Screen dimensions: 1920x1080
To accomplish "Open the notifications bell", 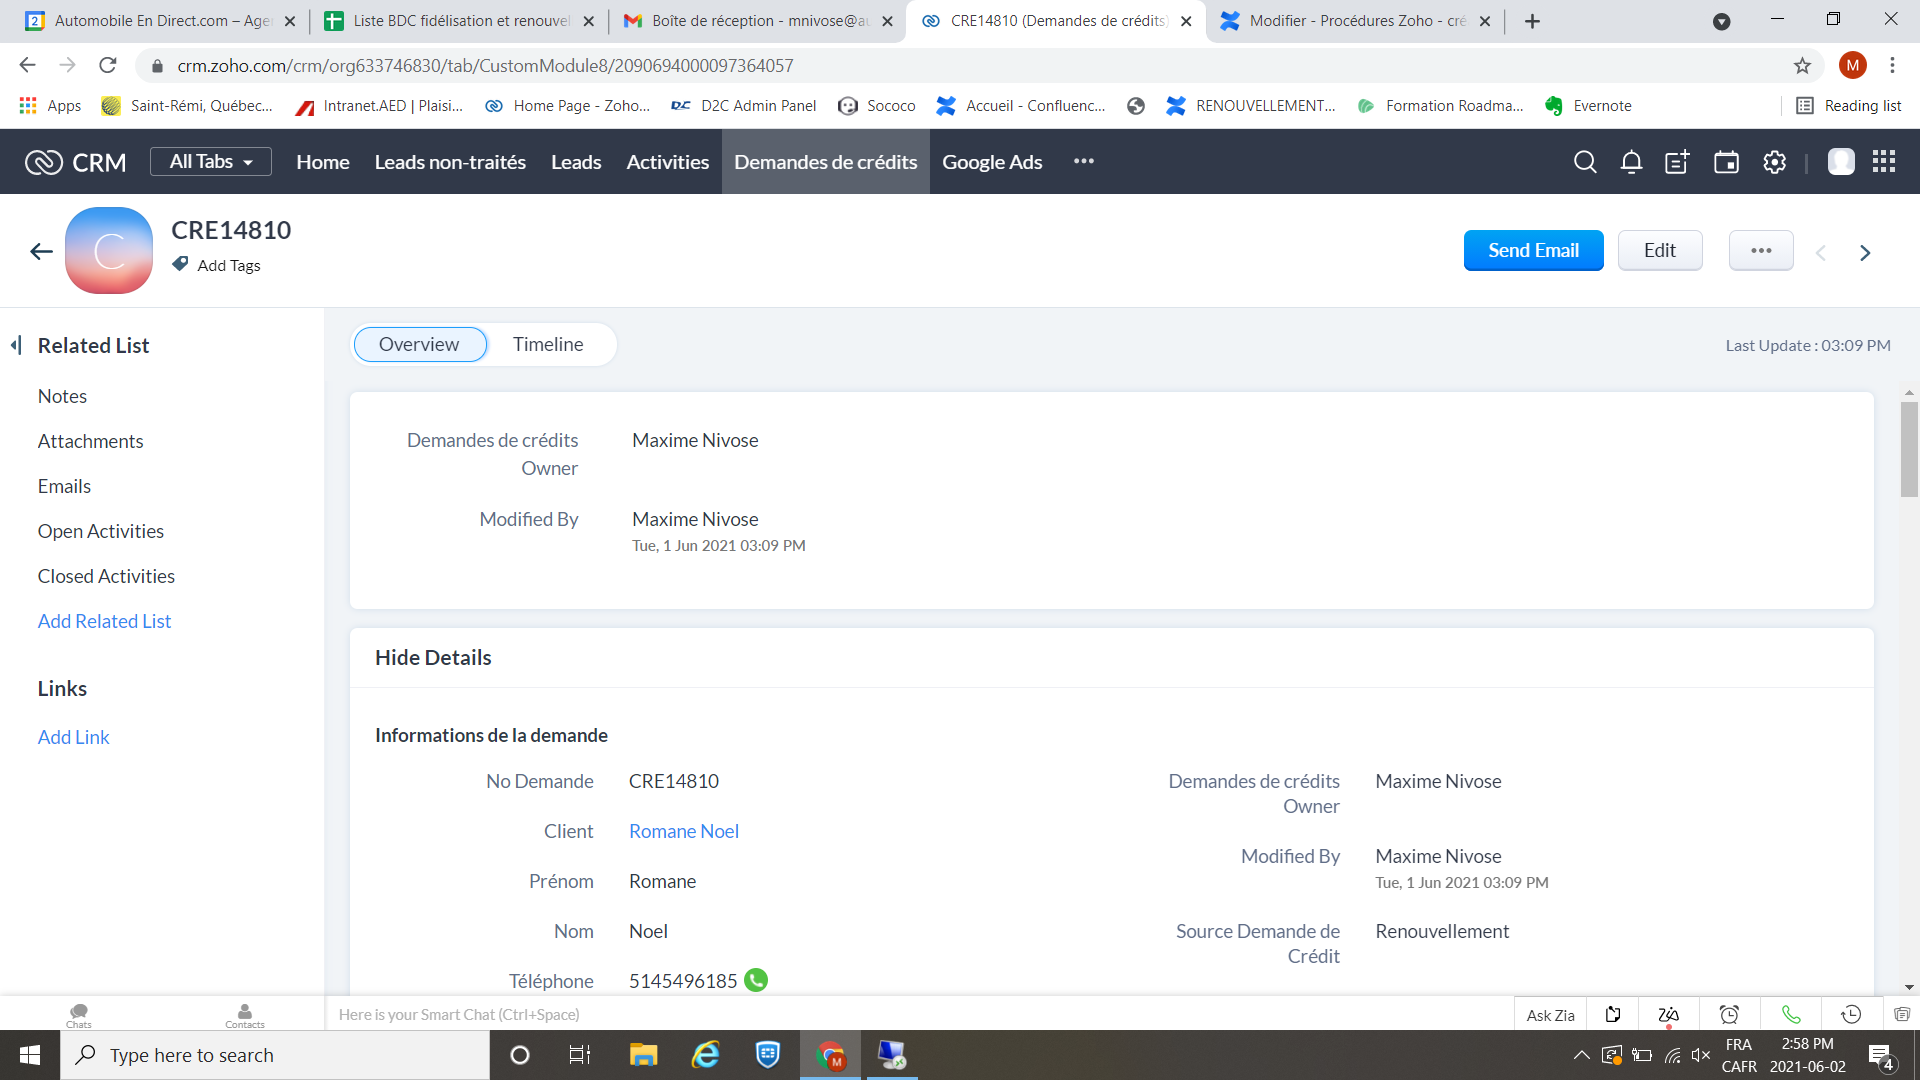I will click(1631, 162).
